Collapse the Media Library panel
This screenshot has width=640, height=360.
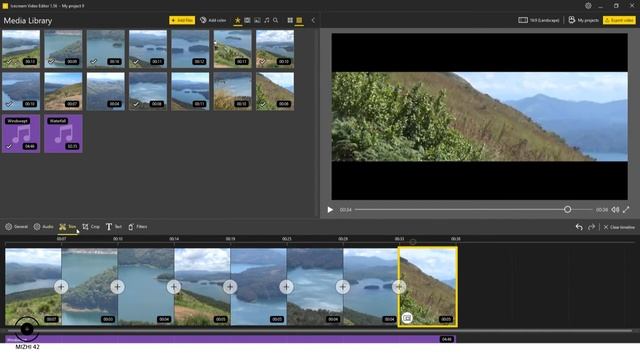pos(313,20)
